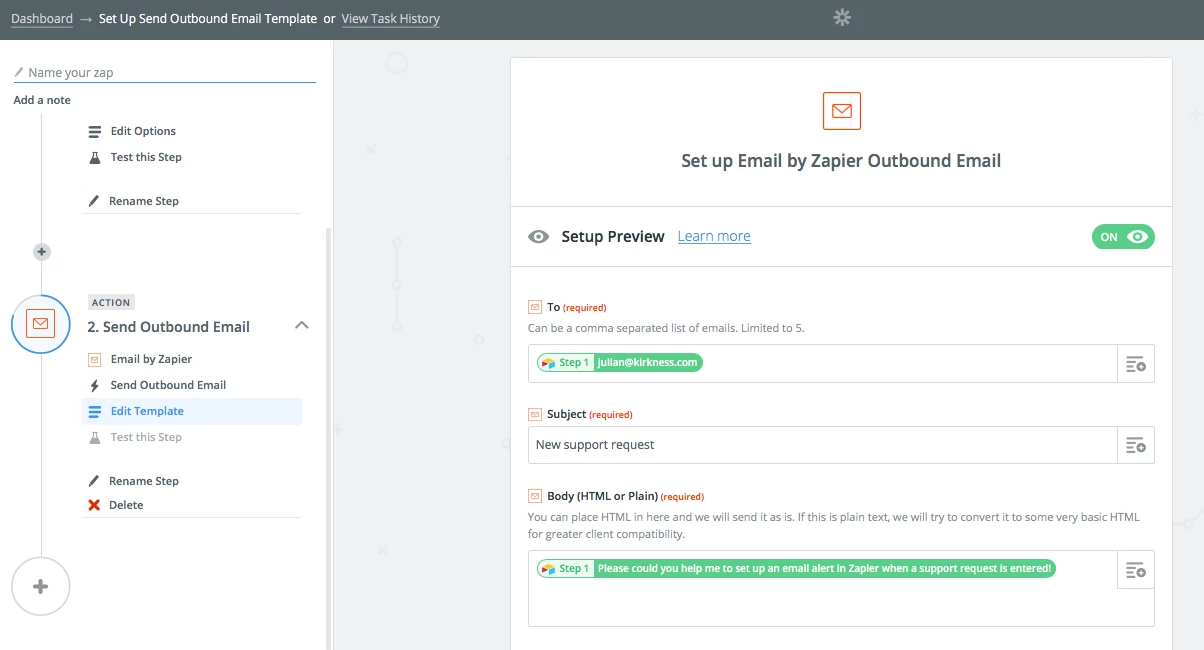Click the 2. Send Outbound Email heading
1204x650 pixels.
[169, 327]
